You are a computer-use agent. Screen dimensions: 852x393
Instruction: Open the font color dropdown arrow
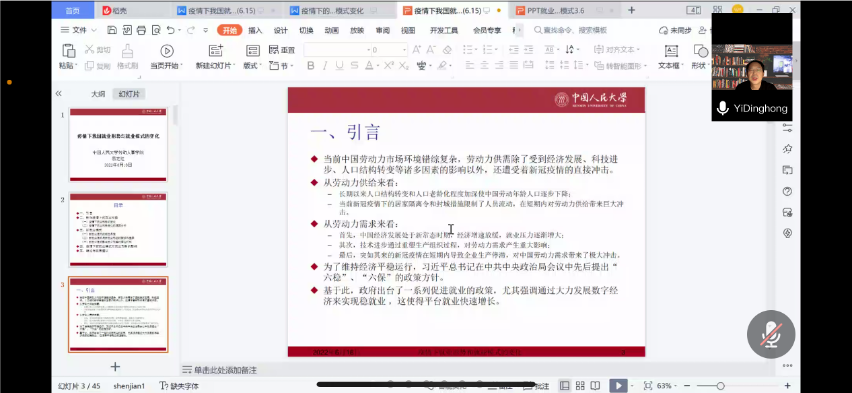coord(378,66)
